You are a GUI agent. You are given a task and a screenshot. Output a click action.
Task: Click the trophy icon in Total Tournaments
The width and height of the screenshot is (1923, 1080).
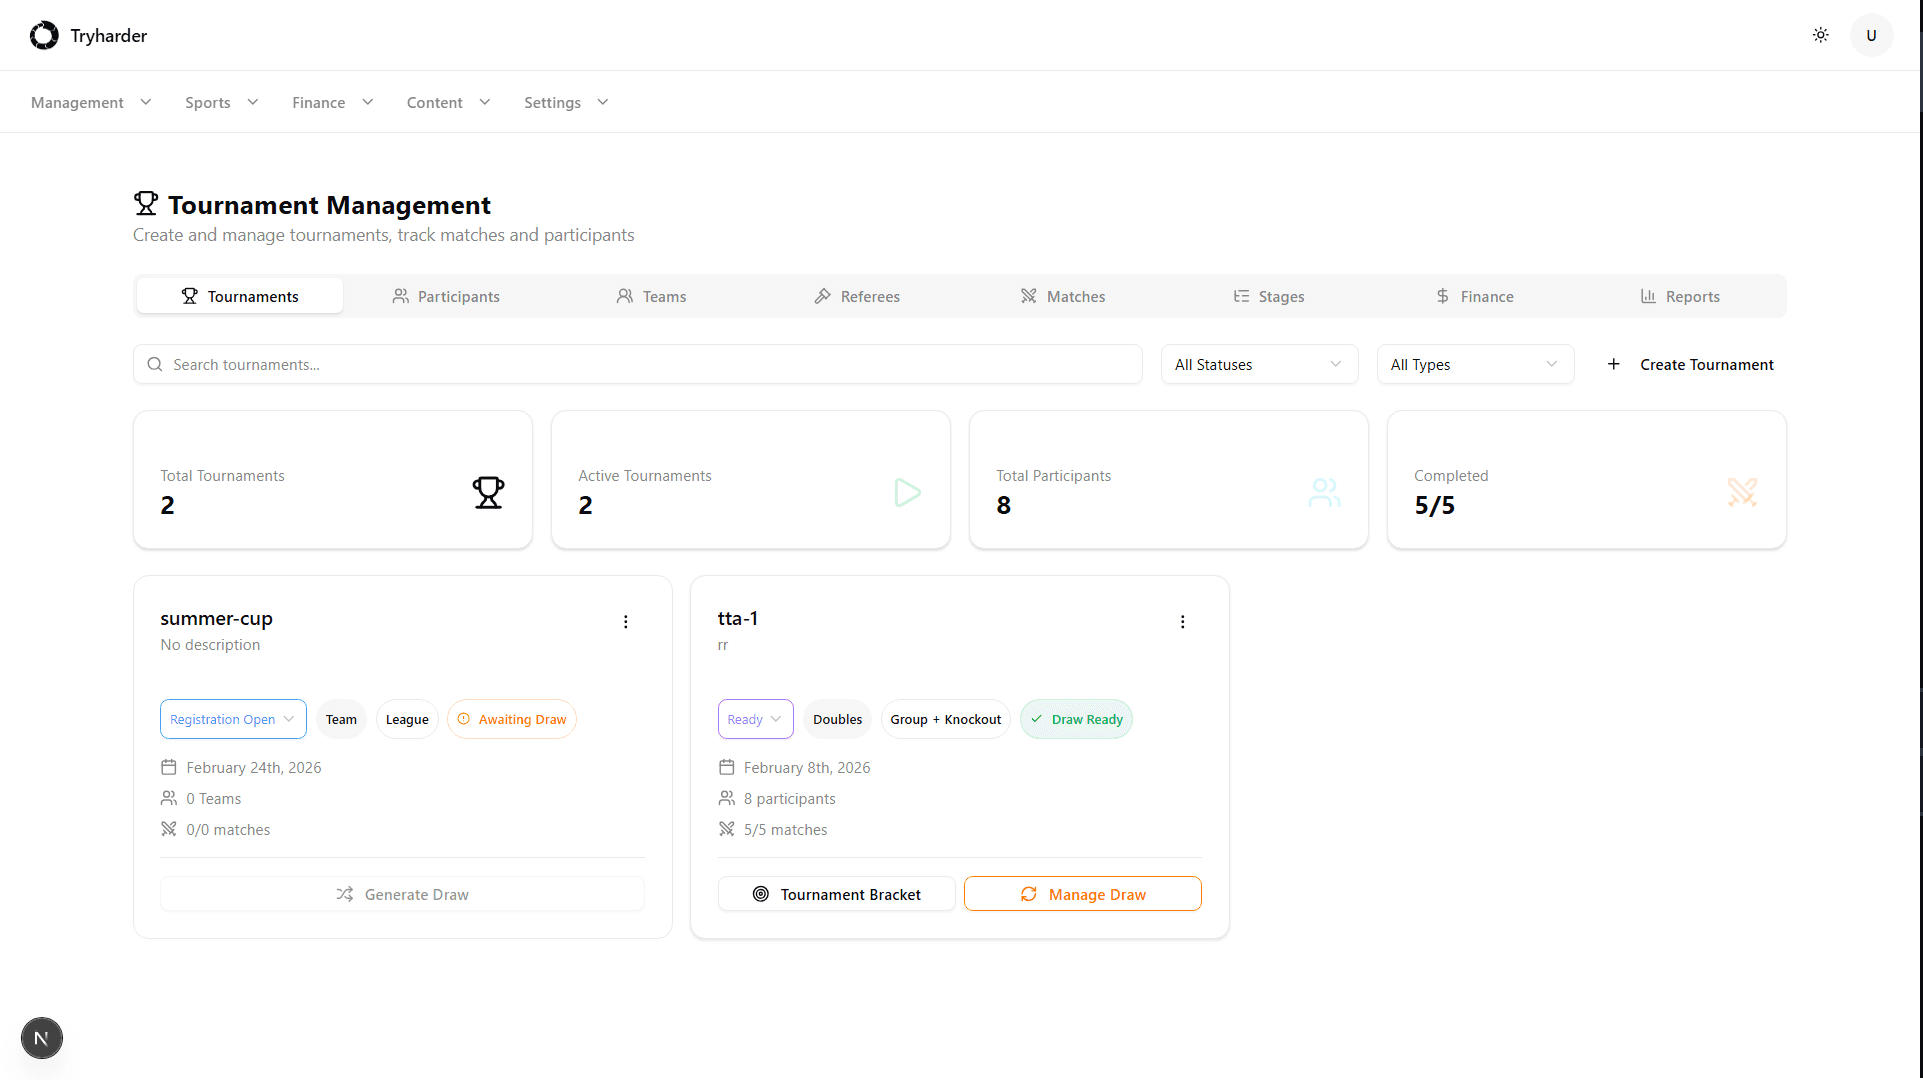pos(488,492)
